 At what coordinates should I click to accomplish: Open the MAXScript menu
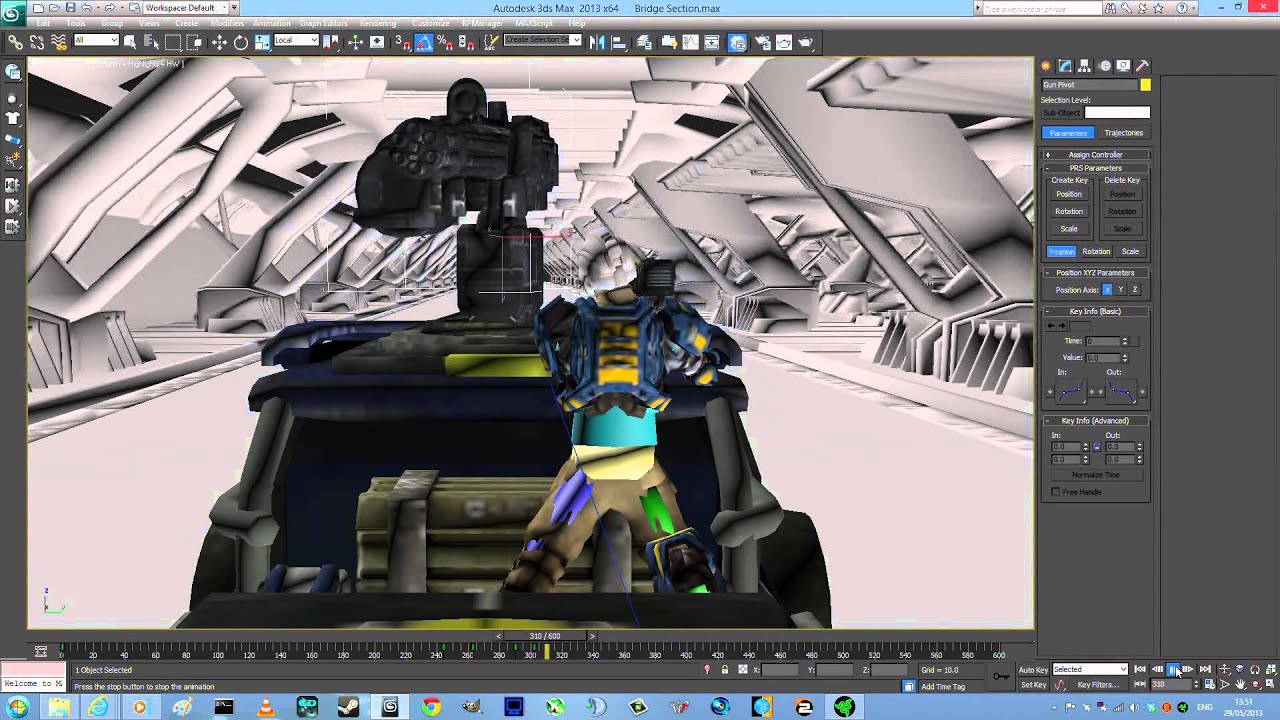pyautogui.click(x=534, y=23)
